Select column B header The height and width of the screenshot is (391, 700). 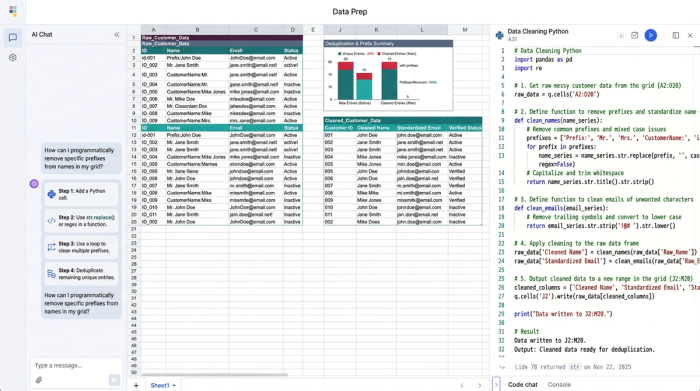pyautogui.click(x=197, y=30)
